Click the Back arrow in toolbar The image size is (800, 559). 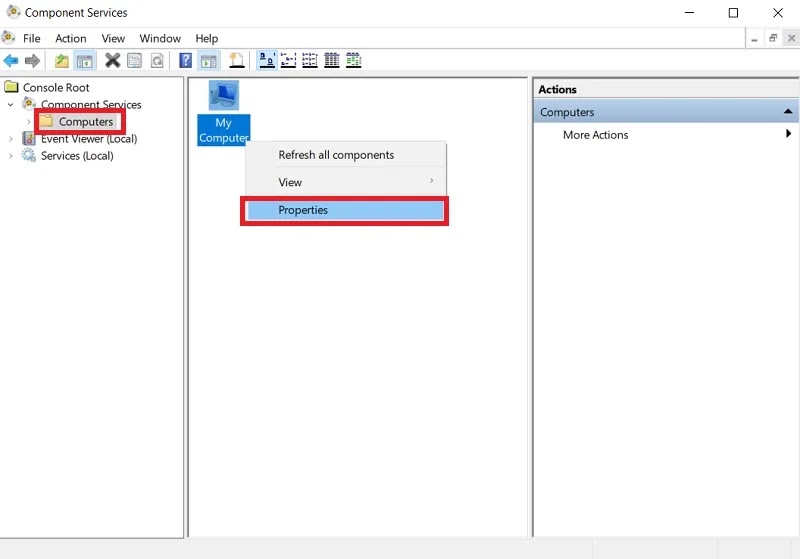point(11,61)
